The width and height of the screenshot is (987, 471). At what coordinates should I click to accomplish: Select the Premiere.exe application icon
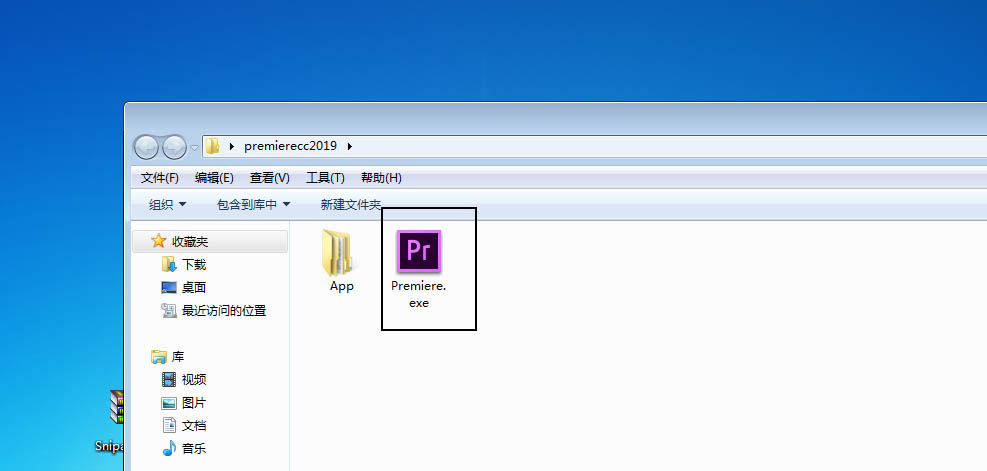point(419,252)
